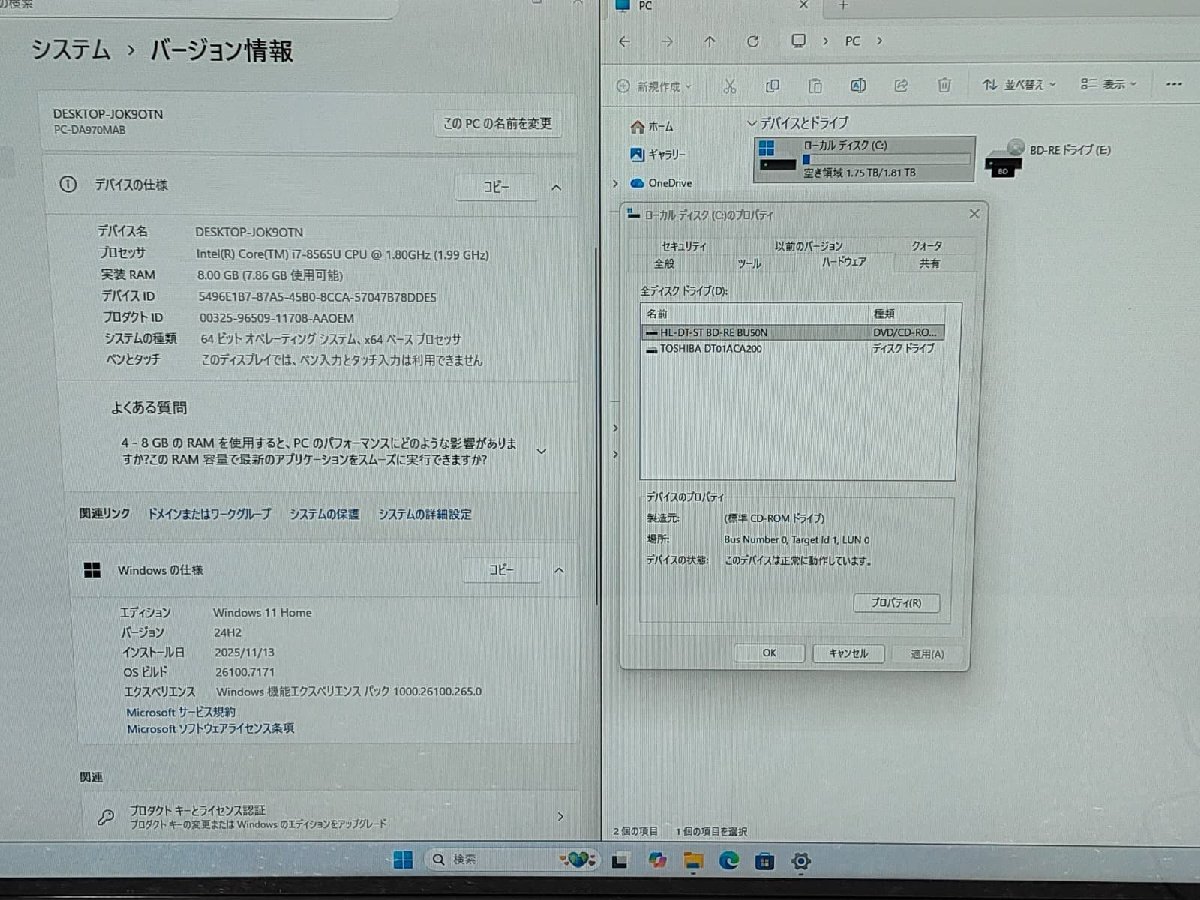Expand the OneDrive sidebar entry
Viewport: 1200px width, 900px height.
point(616,183)
